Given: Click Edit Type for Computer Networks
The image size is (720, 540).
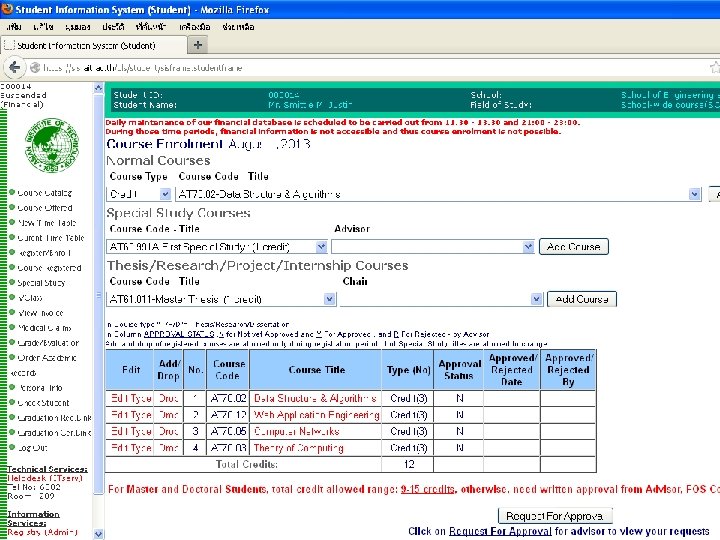Looking at the screenshot, I should (x=131, y=431).
